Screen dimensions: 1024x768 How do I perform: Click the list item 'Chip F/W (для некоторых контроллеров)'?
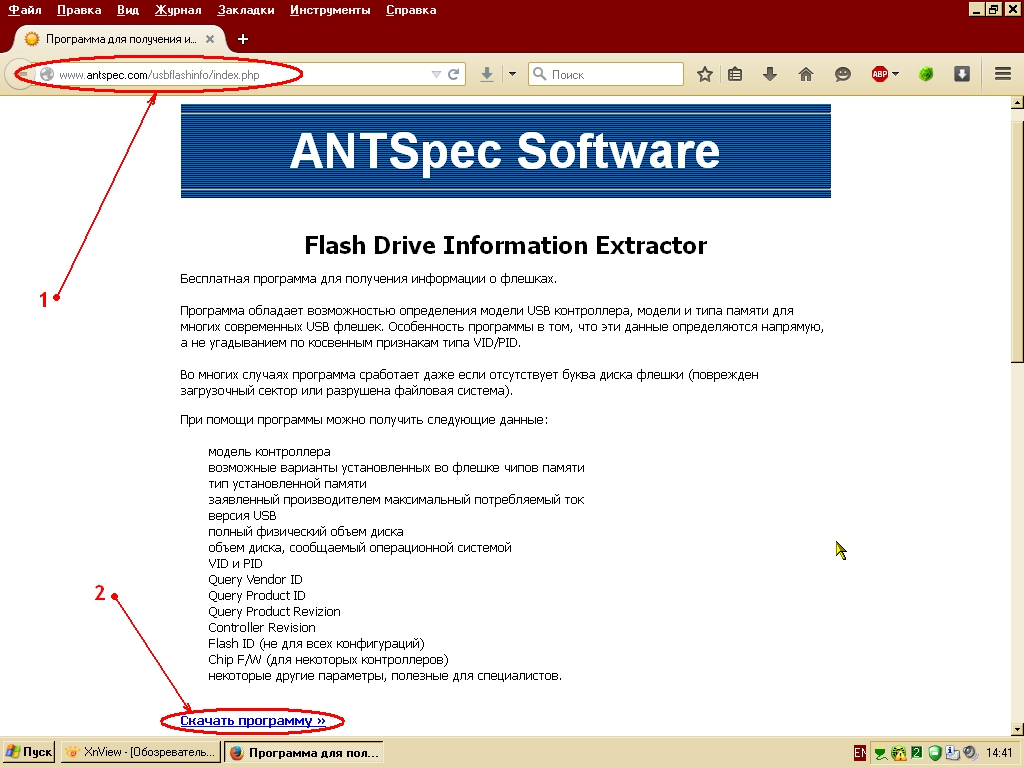328,660
